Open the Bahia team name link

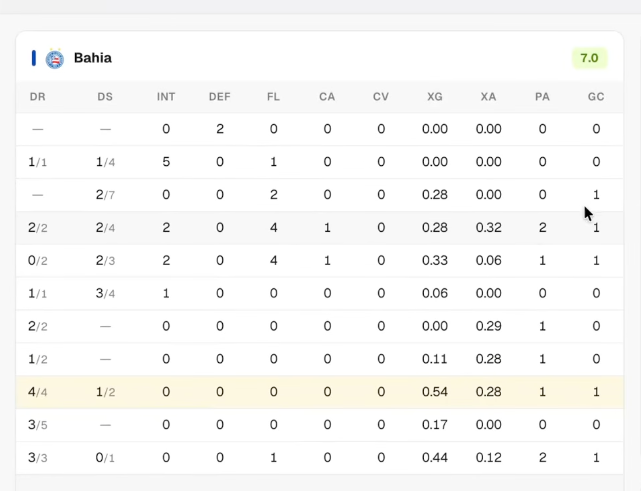tap(93, 58)
